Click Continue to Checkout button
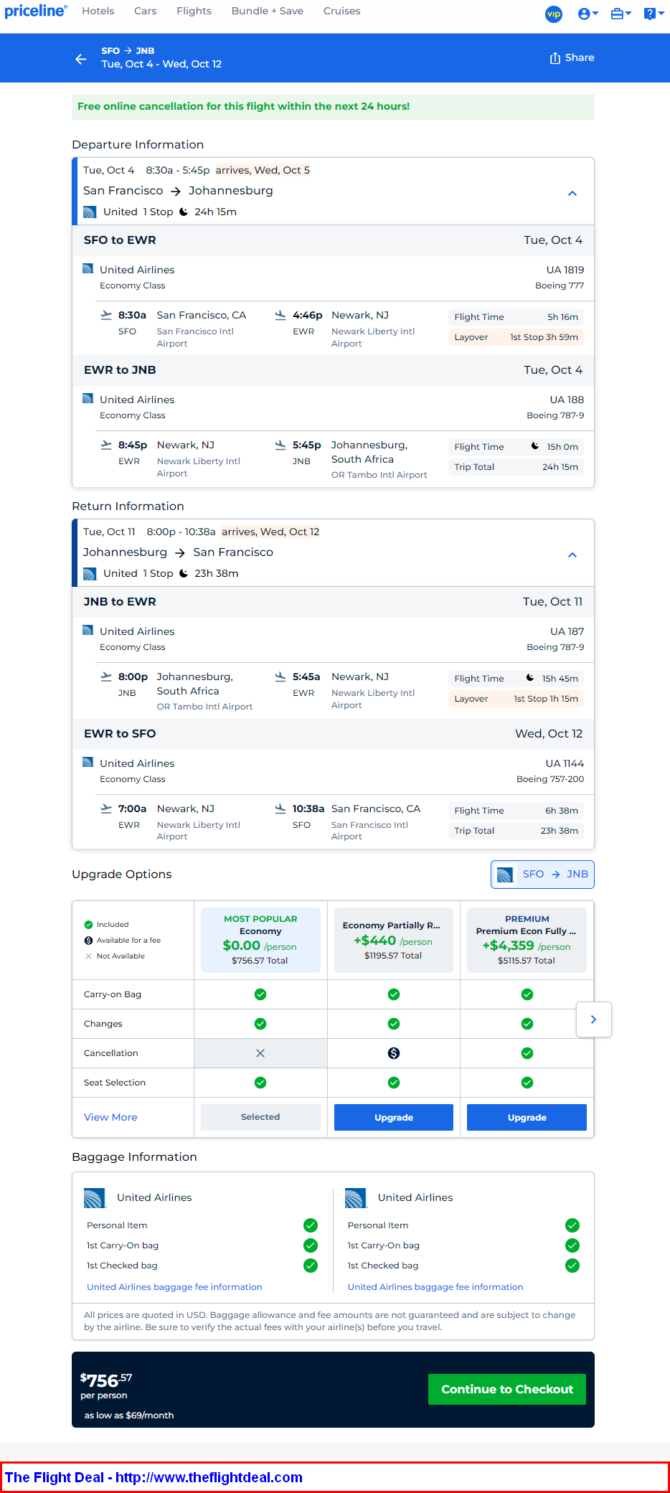The height and width of the screenshot is (1493, 670). click(x=507, y=1389)
